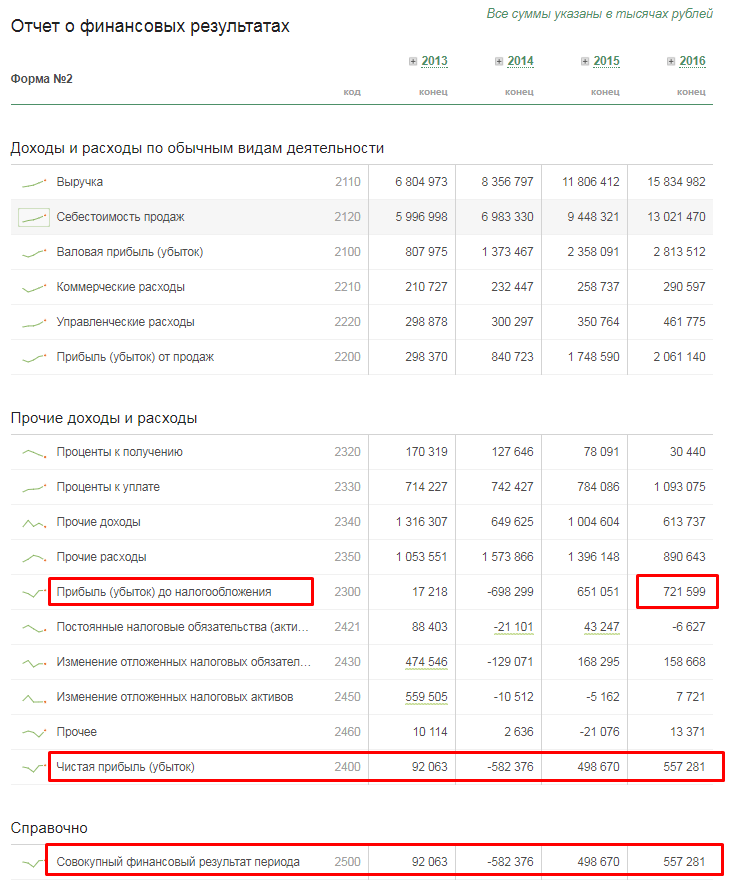
Task: Click the highlighted chart icon for Себестоимость продаж
Action: (x=34, y=217)
